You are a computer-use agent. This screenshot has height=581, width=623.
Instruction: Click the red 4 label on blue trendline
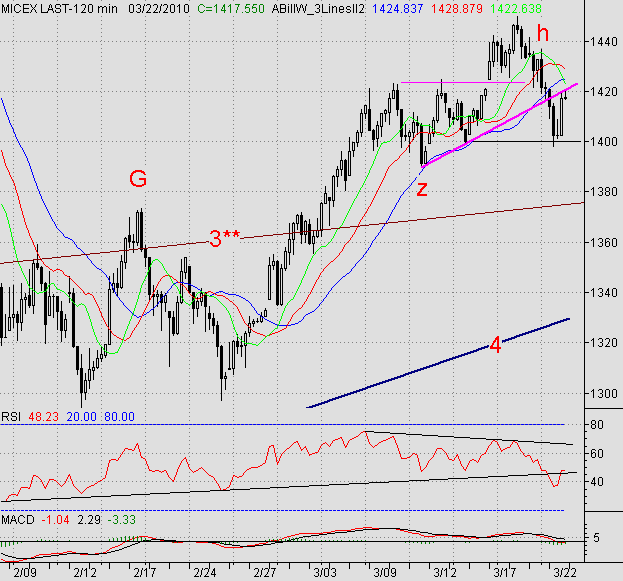click(x=495, y=345)
